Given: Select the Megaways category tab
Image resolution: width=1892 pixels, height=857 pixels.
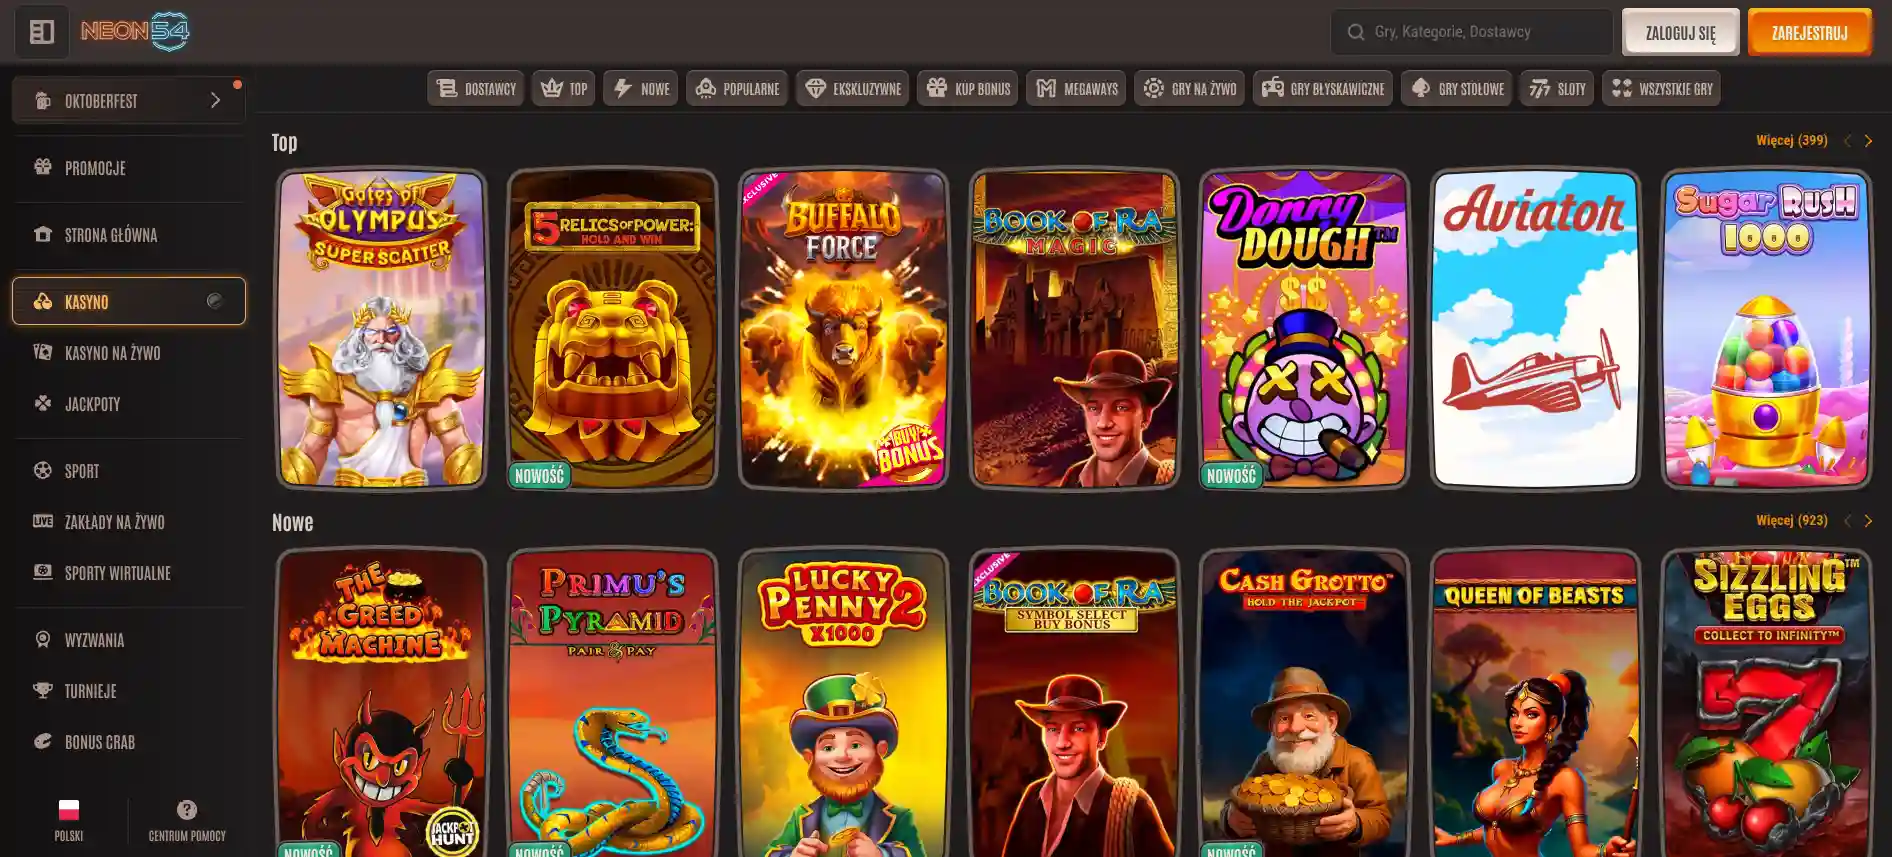Looking at the screenshot, I should pyautogui.click(x=1077, y=89).
